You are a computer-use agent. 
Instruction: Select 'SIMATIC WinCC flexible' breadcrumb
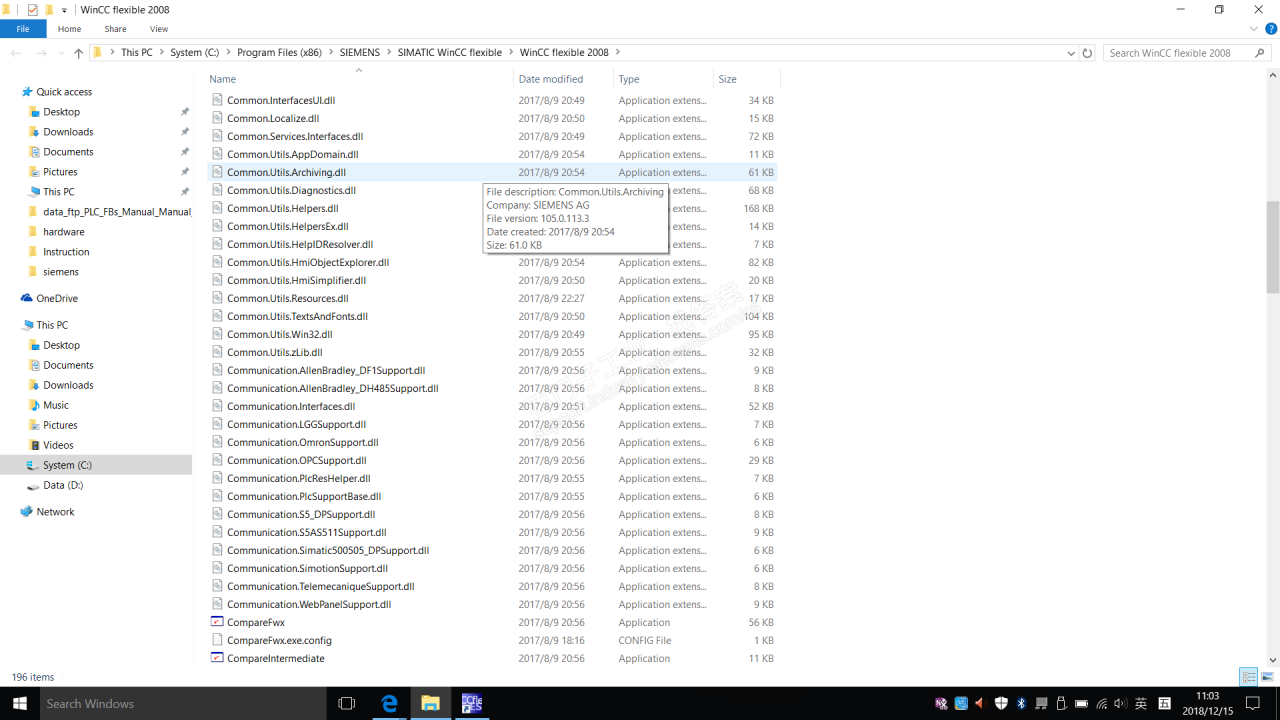pos(449,53)
